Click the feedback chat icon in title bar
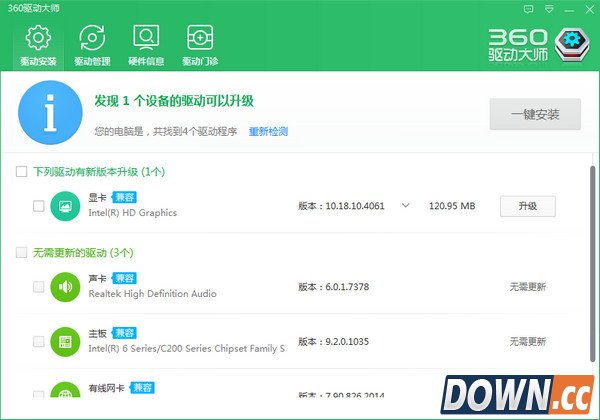600x420 pixels. tap(528, 9)
